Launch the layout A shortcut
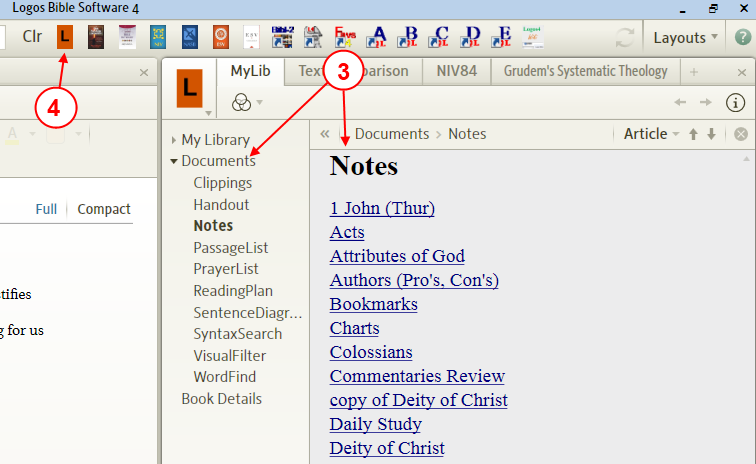Image resolution: width=756 pixels, height=464 pixels. [x=377, y=37]
